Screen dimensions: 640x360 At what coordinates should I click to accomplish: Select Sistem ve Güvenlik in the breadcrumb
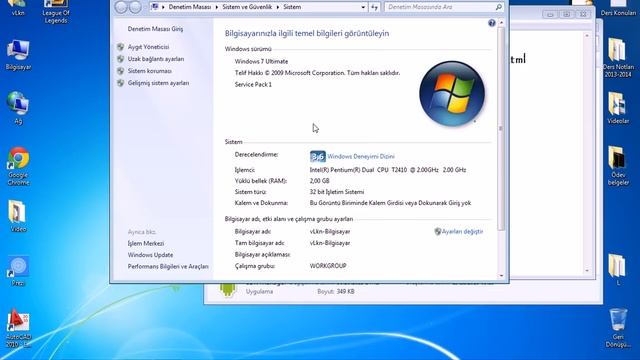click(x=247, y=7)
